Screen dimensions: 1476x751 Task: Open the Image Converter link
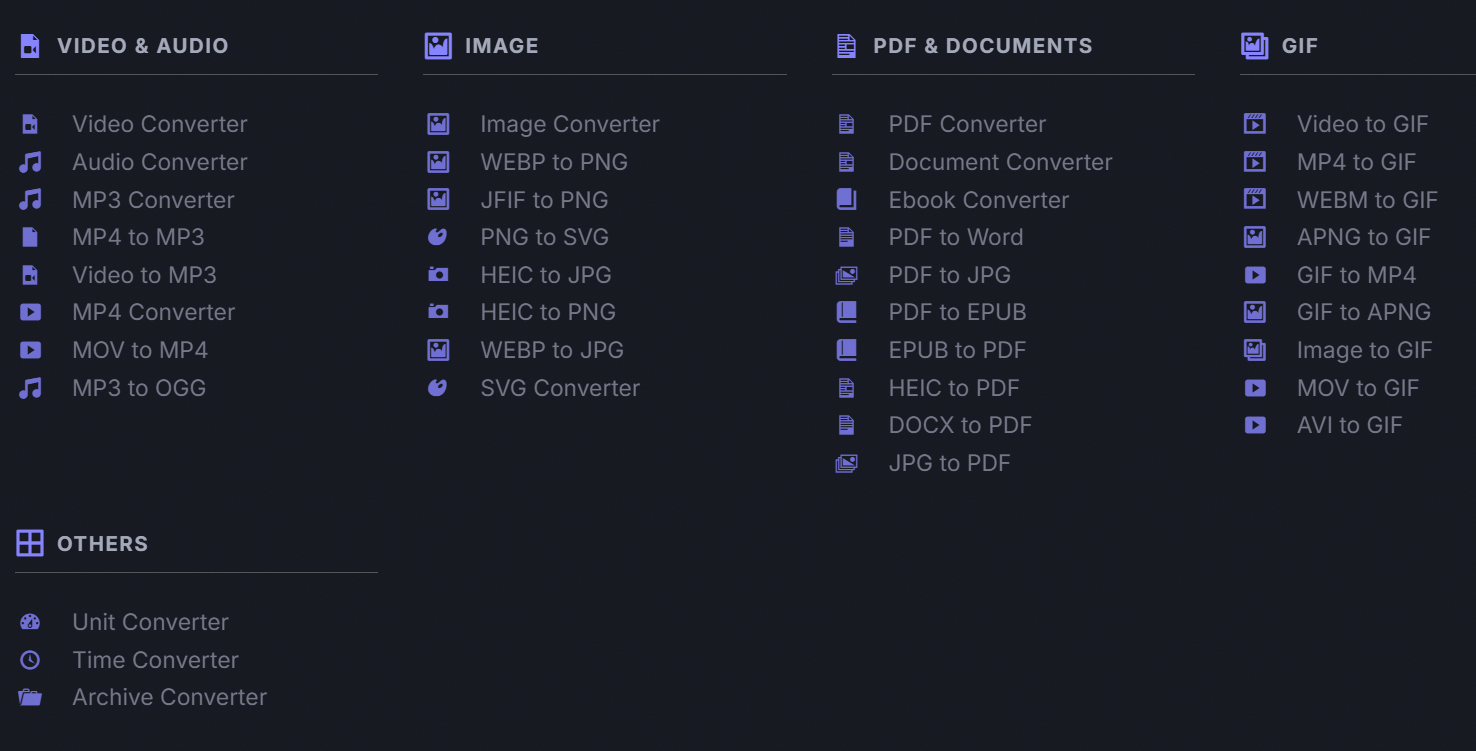coord(570,124)
